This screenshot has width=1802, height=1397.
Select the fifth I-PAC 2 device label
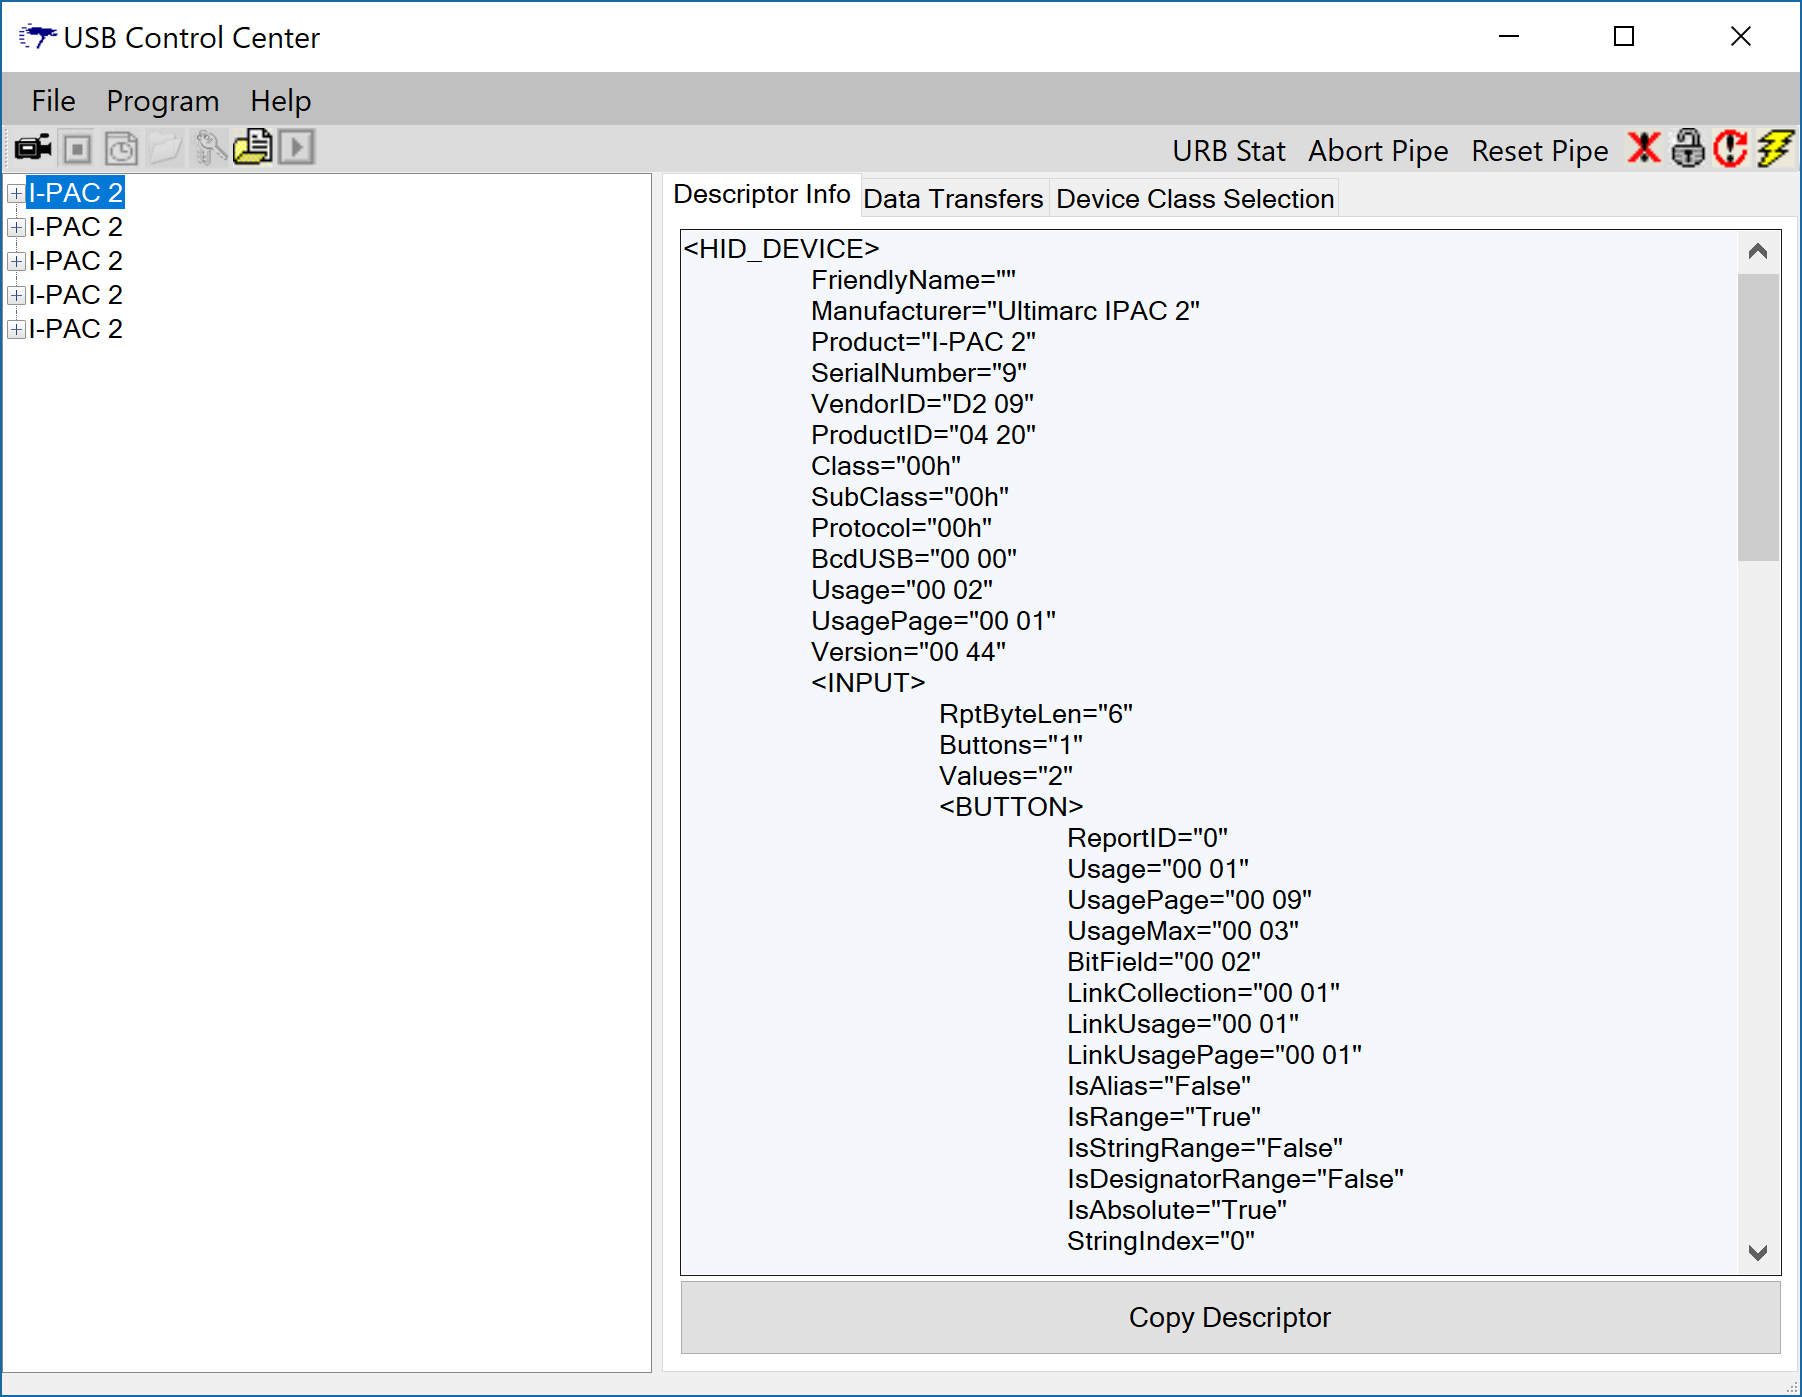coord(75,329)
